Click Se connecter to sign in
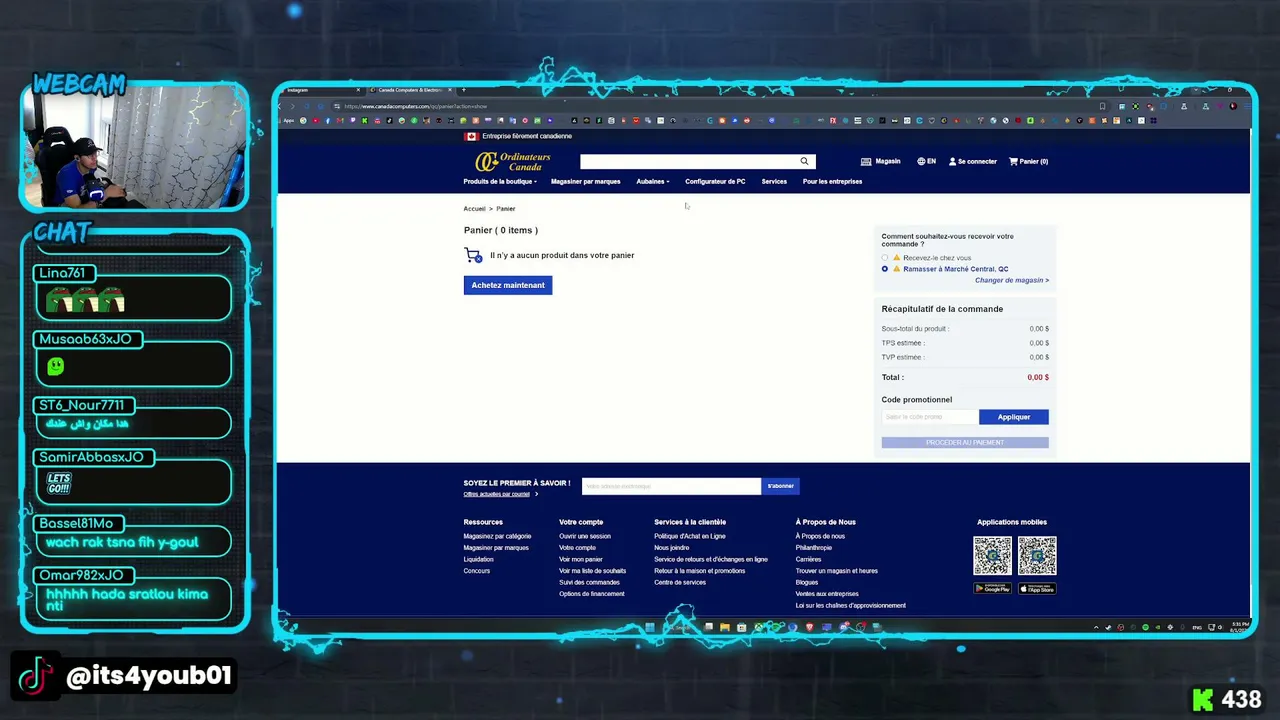The height and width of the screenshot is (720, 1280). [972, 161]
